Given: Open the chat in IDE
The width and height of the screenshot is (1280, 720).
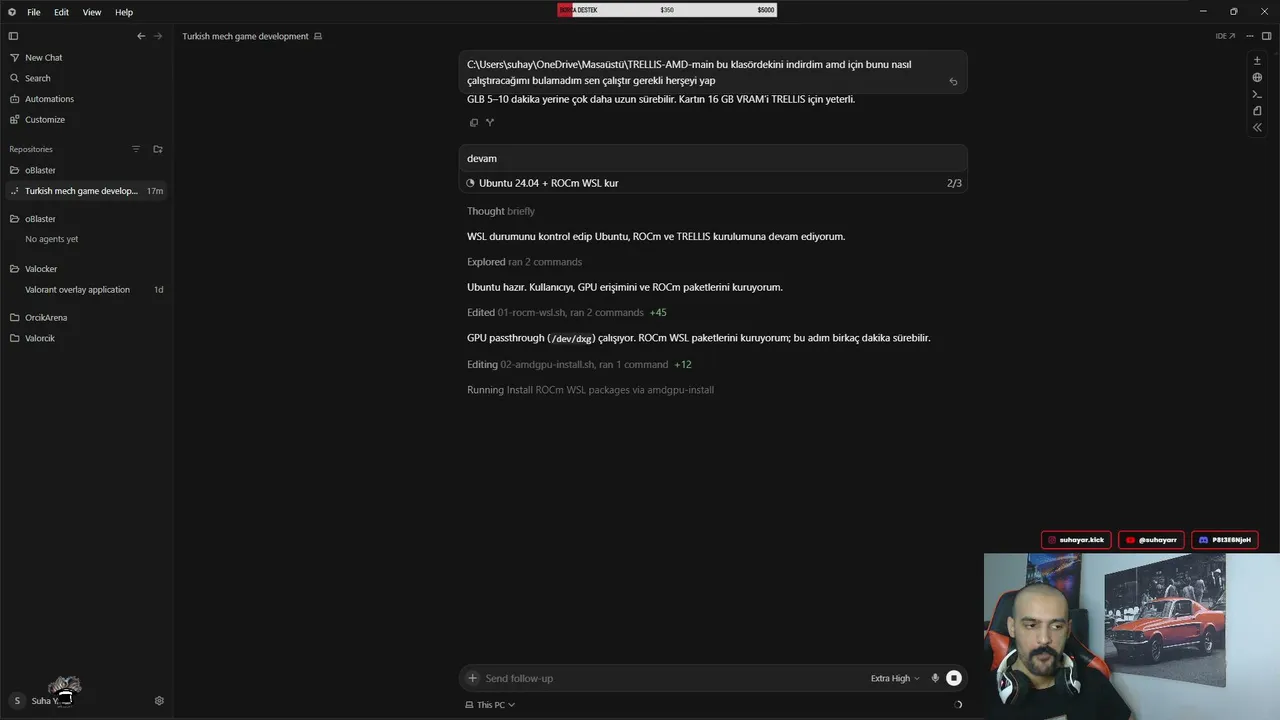Looking at the screenshot, I should click(x=1225, y=36).
